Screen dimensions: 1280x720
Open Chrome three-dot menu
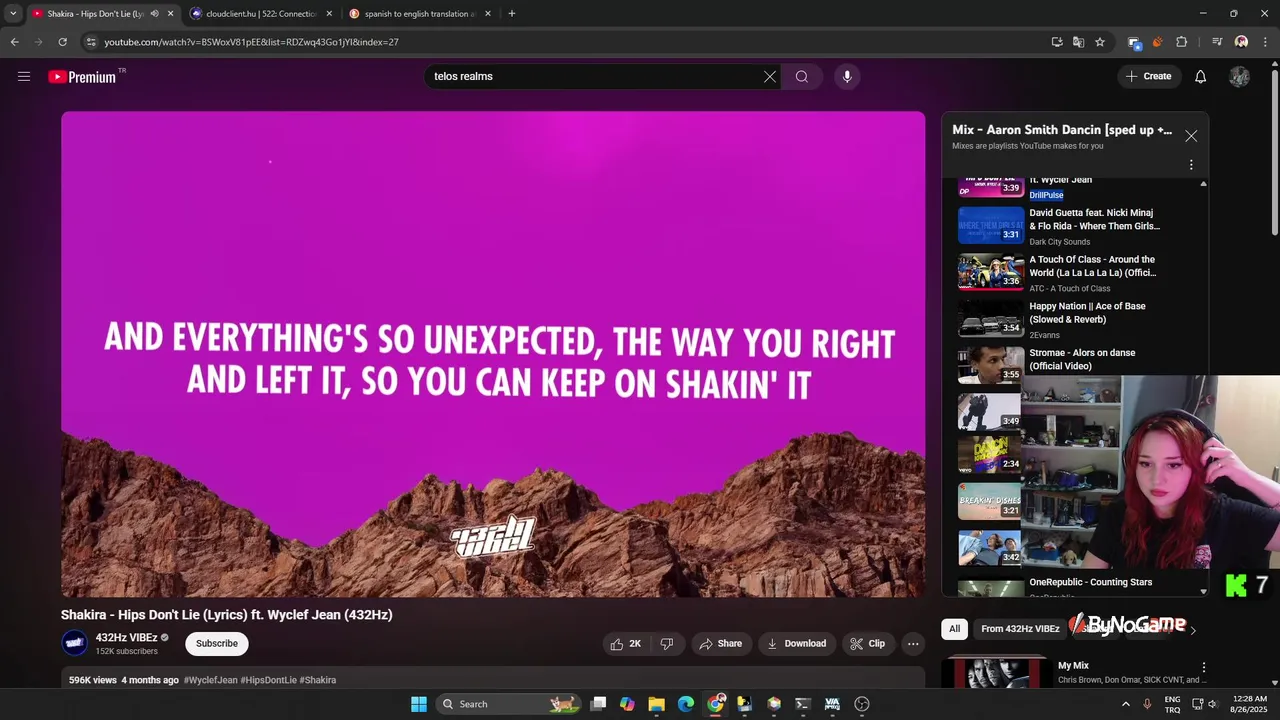[1266, 42]
